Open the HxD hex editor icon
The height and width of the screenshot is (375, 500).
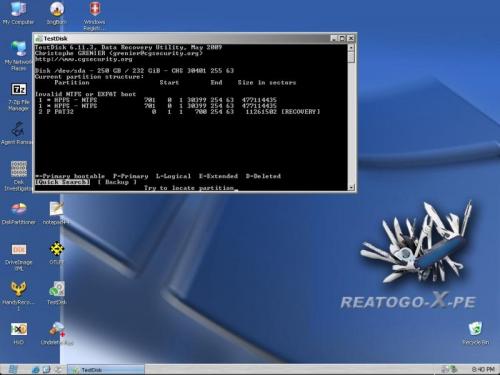(19, 333)
